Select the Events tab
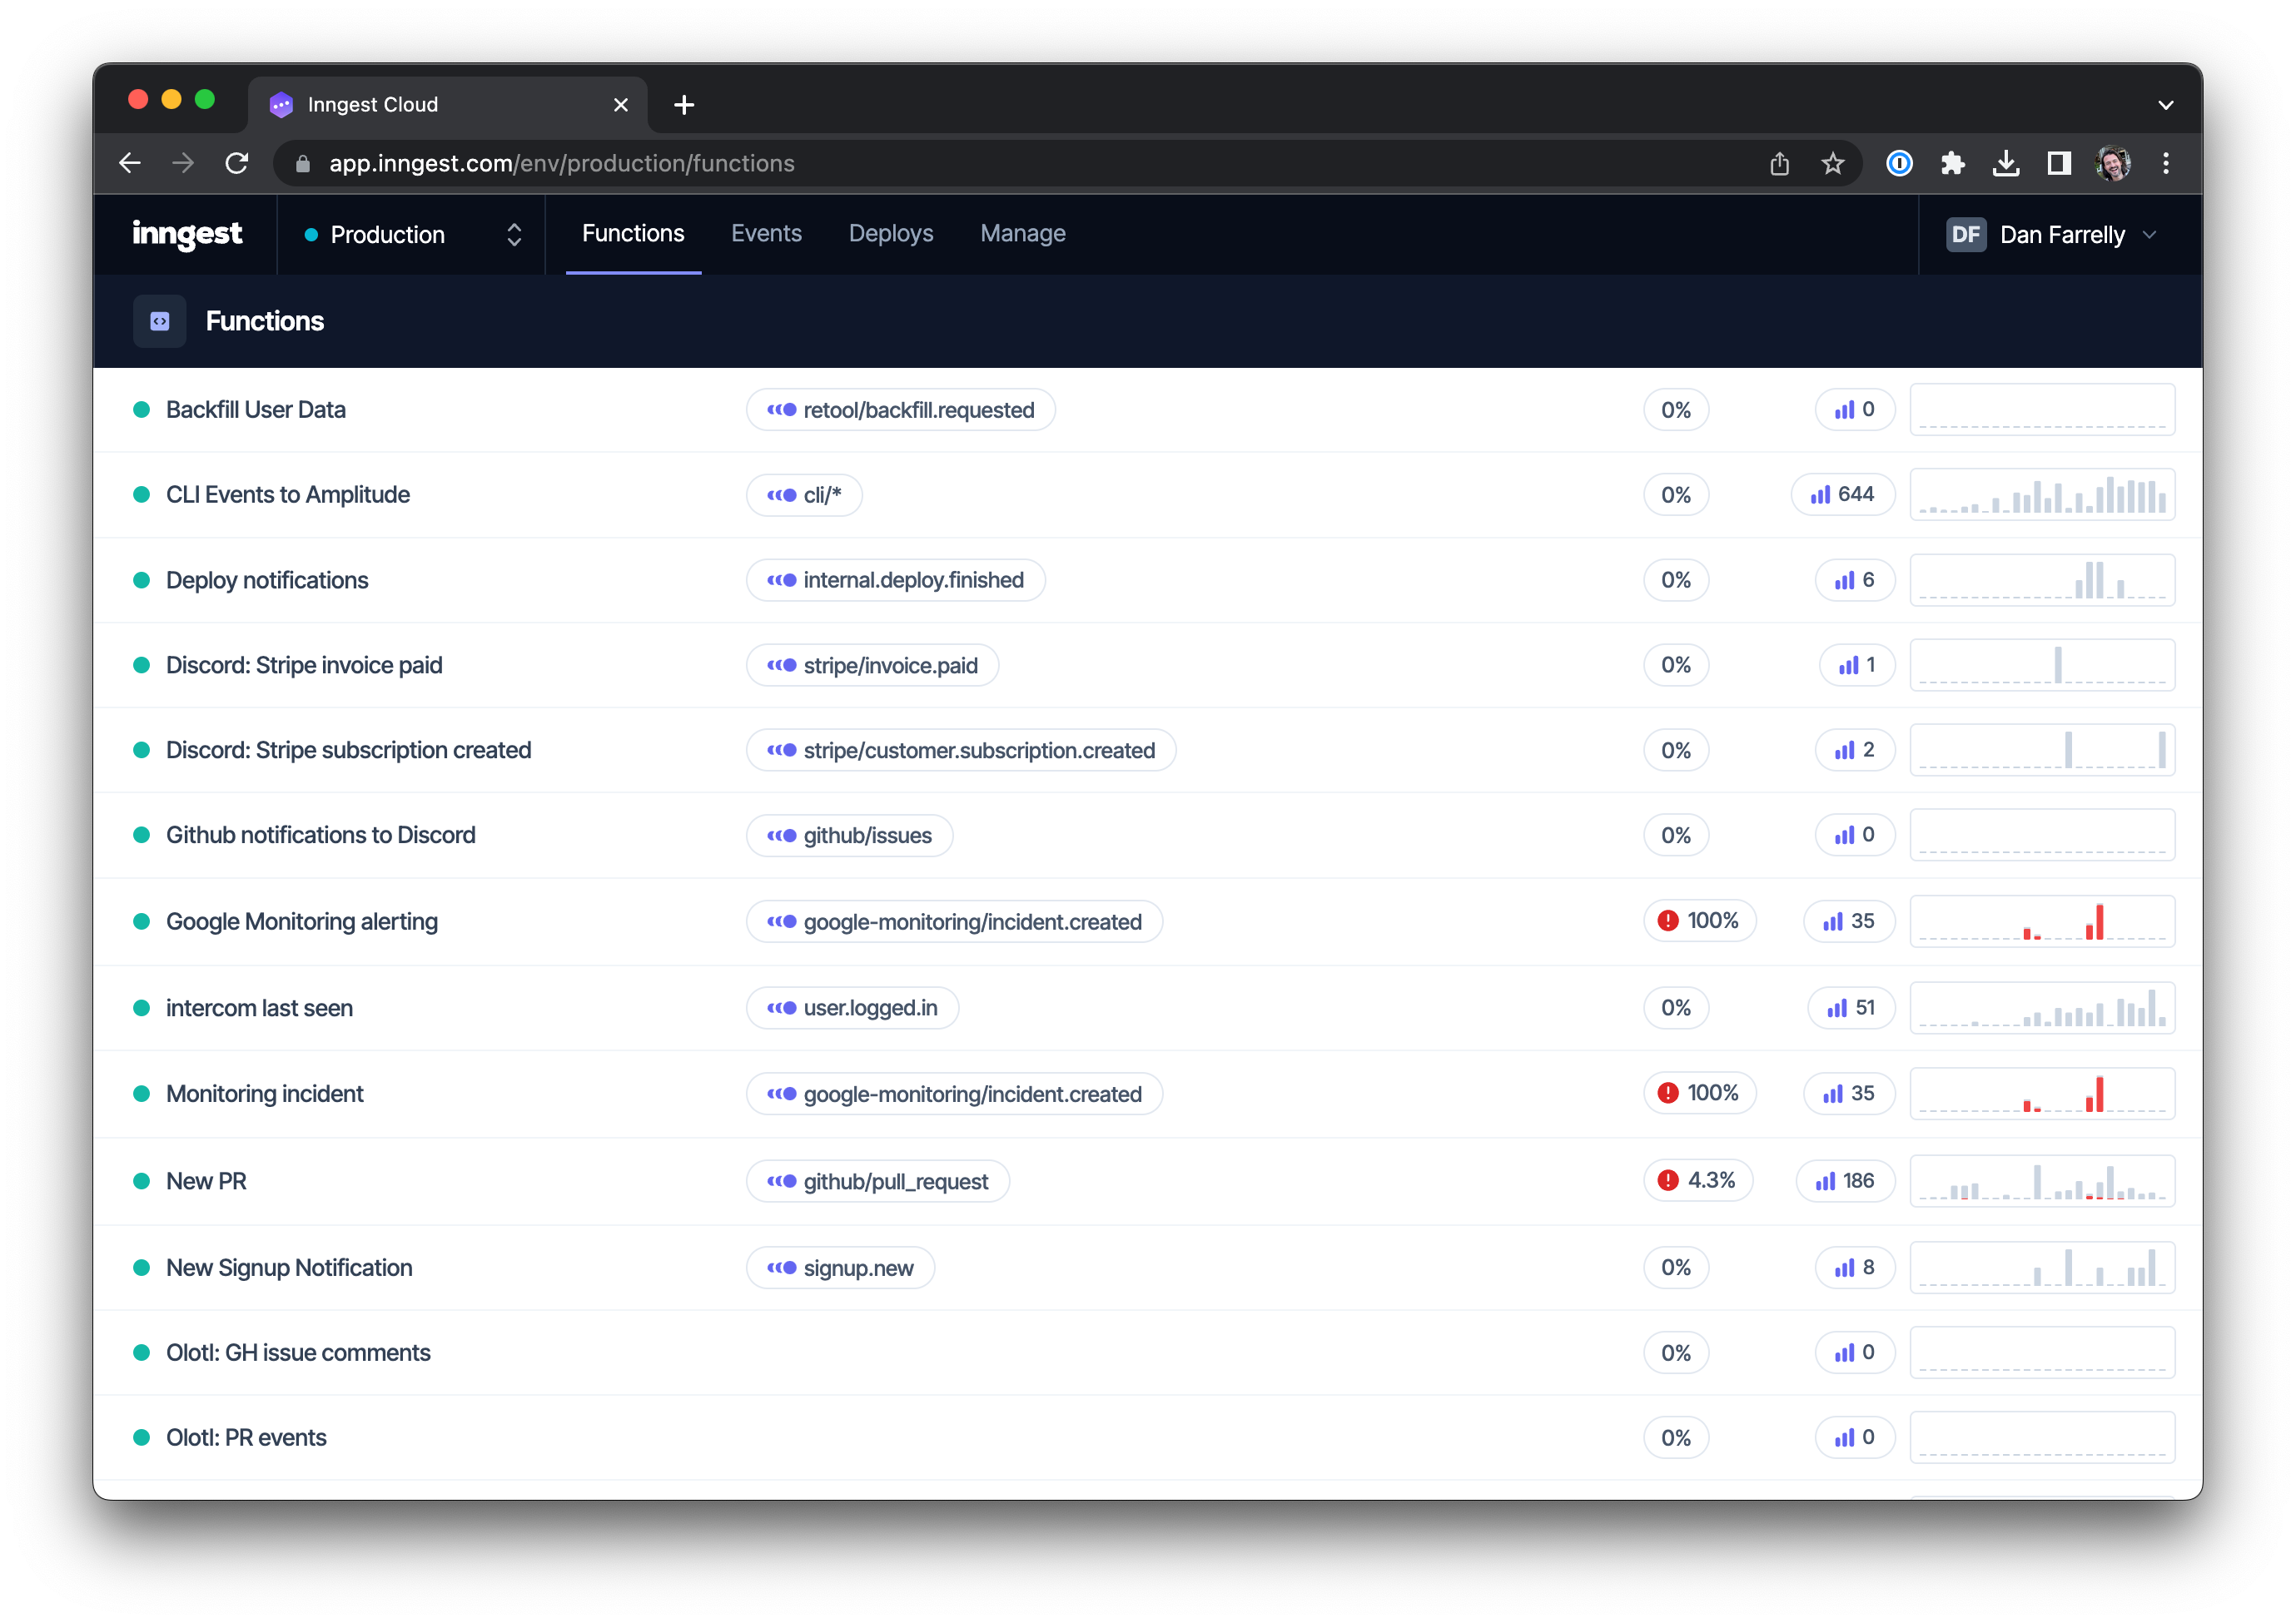Viewport: 2296px width, 1623px height. [x=766, y=232]
